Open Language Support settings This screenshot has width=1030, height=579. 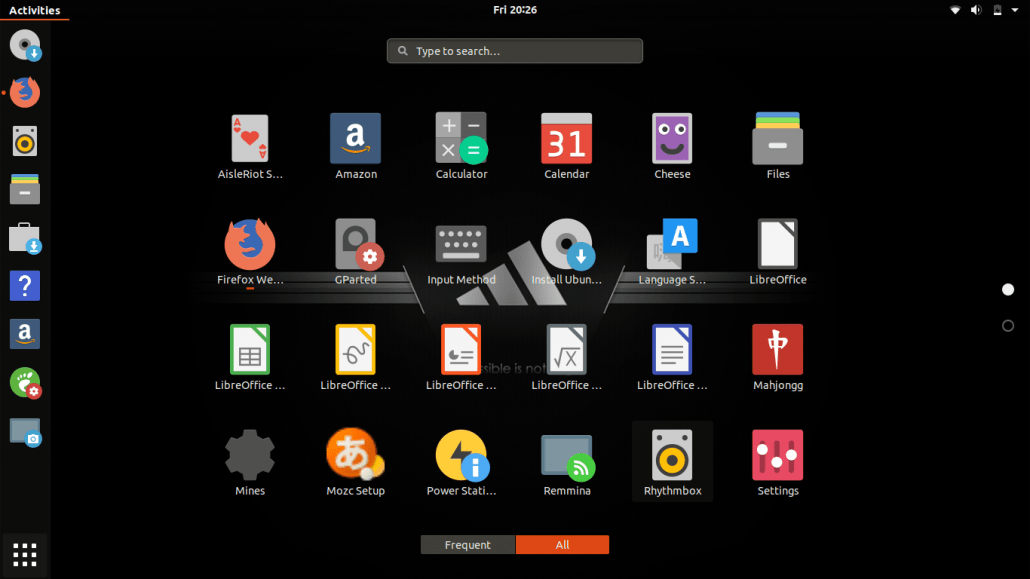672,244
